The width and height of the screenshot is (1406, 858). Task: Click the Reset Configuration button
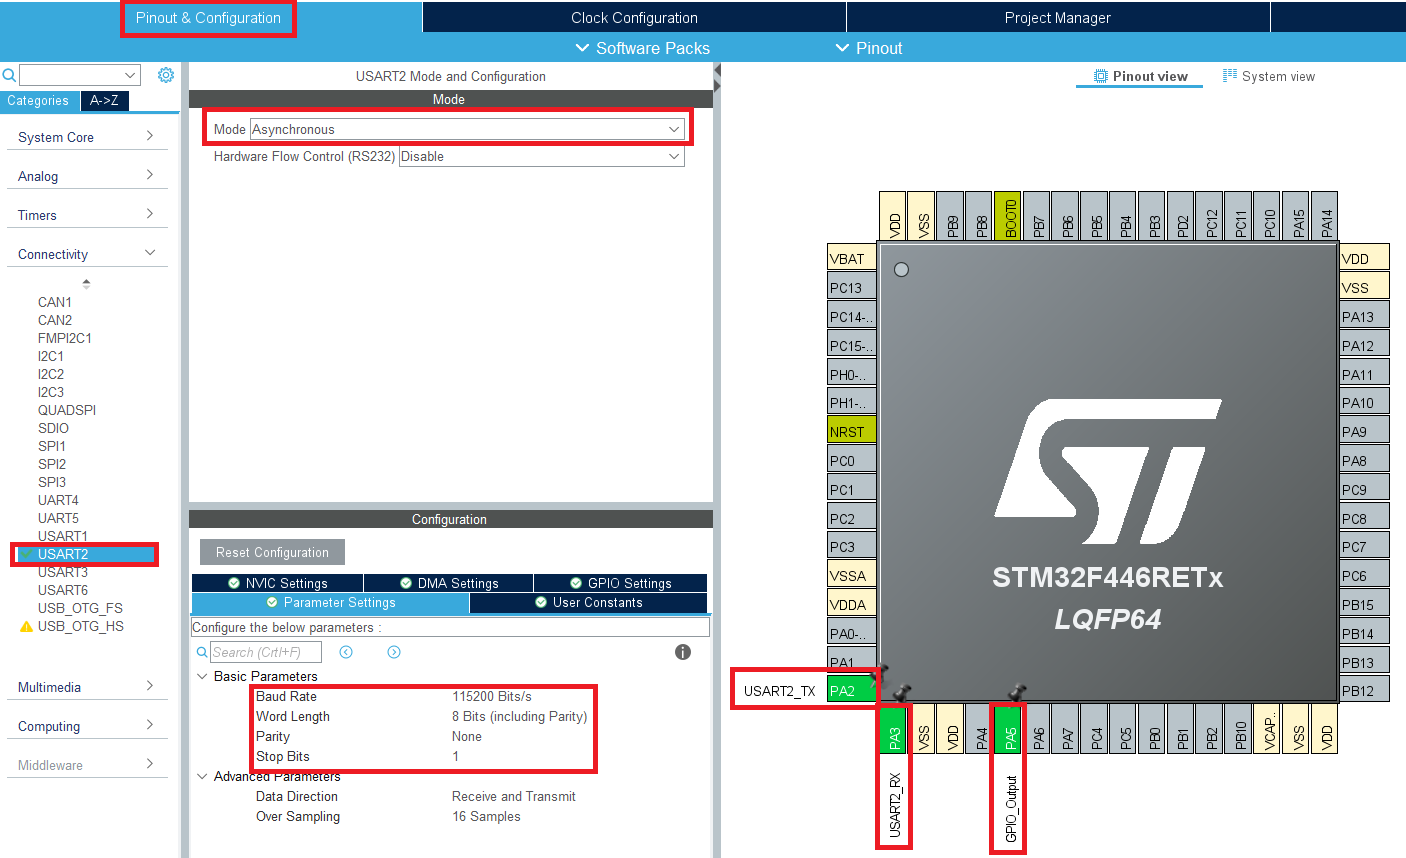[272, 552]
